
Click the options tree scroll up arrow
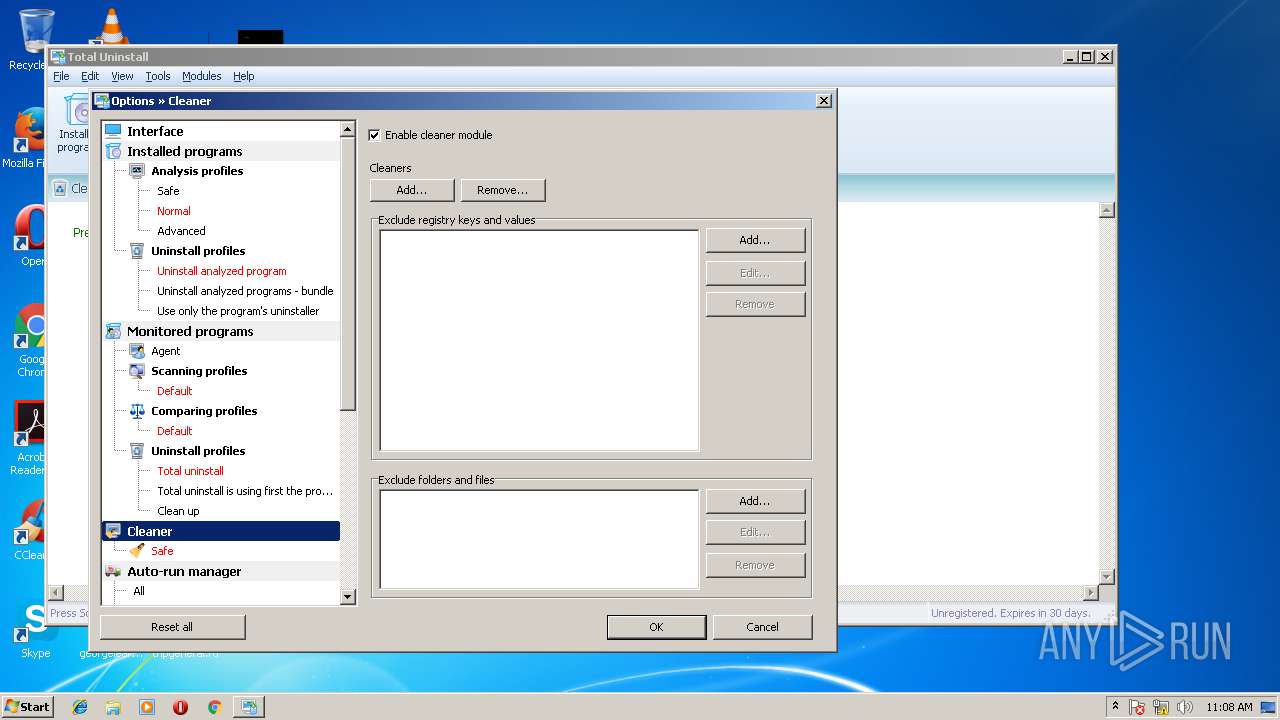pos(348,129)
